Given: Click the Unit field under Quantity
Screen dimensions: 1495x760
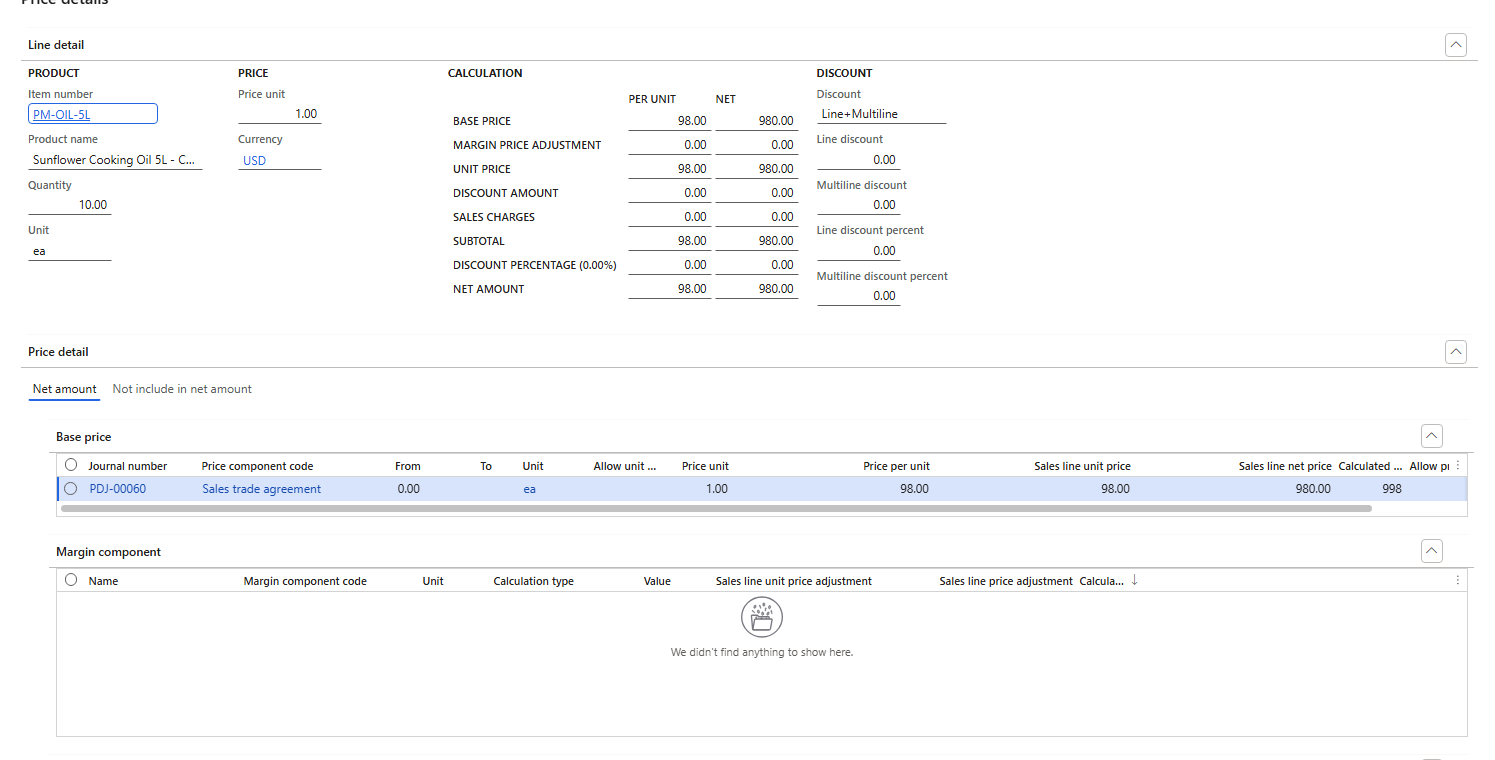Looking at the screenshot, I should pos(70,251).
